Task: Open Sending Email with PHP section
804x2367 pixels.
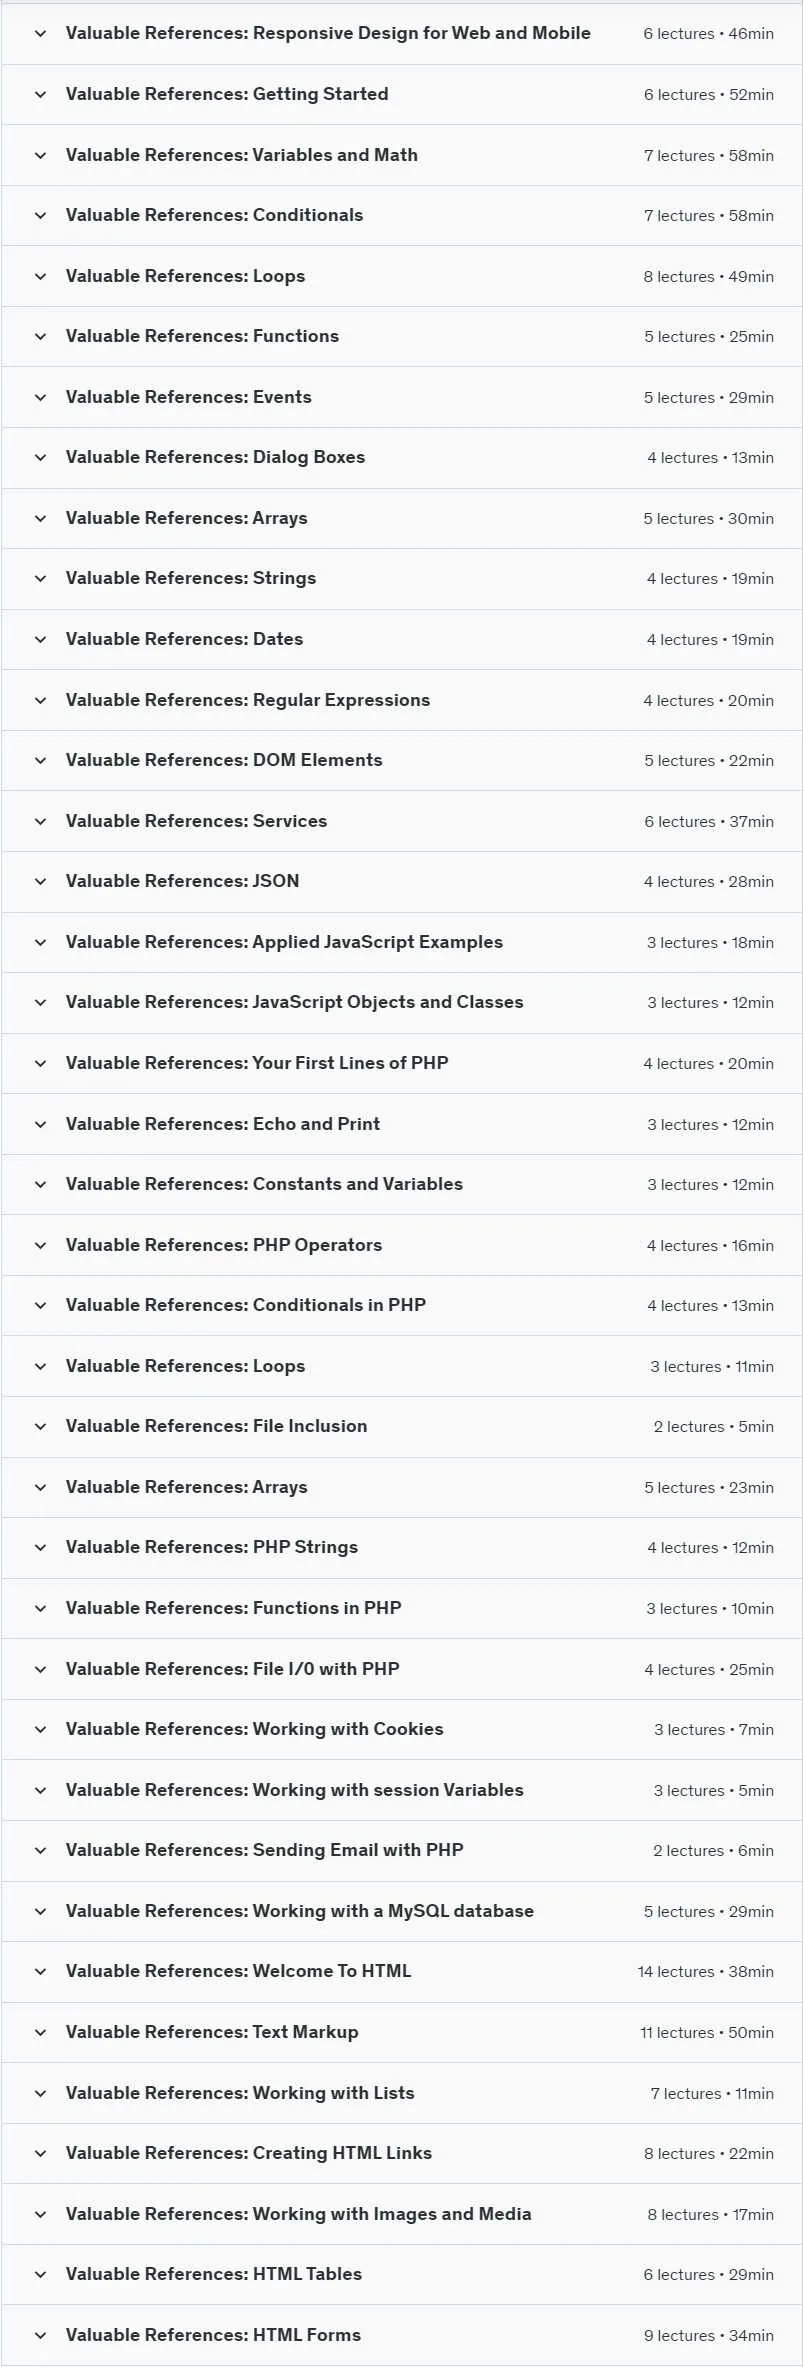Action: (x=402, y=1850)
